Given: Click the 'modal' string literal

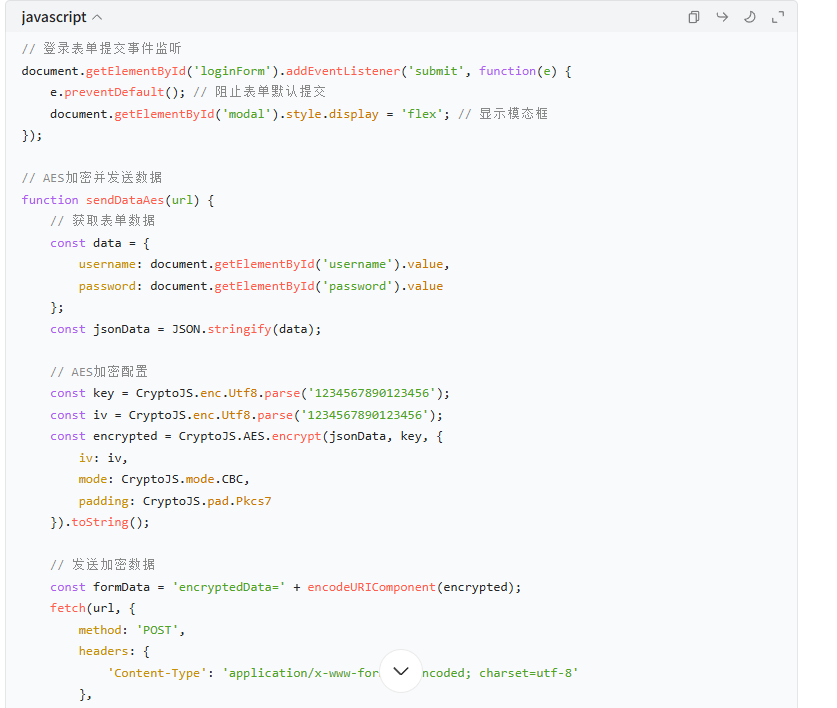Looking at the screenshot, I should pos(246,114).
